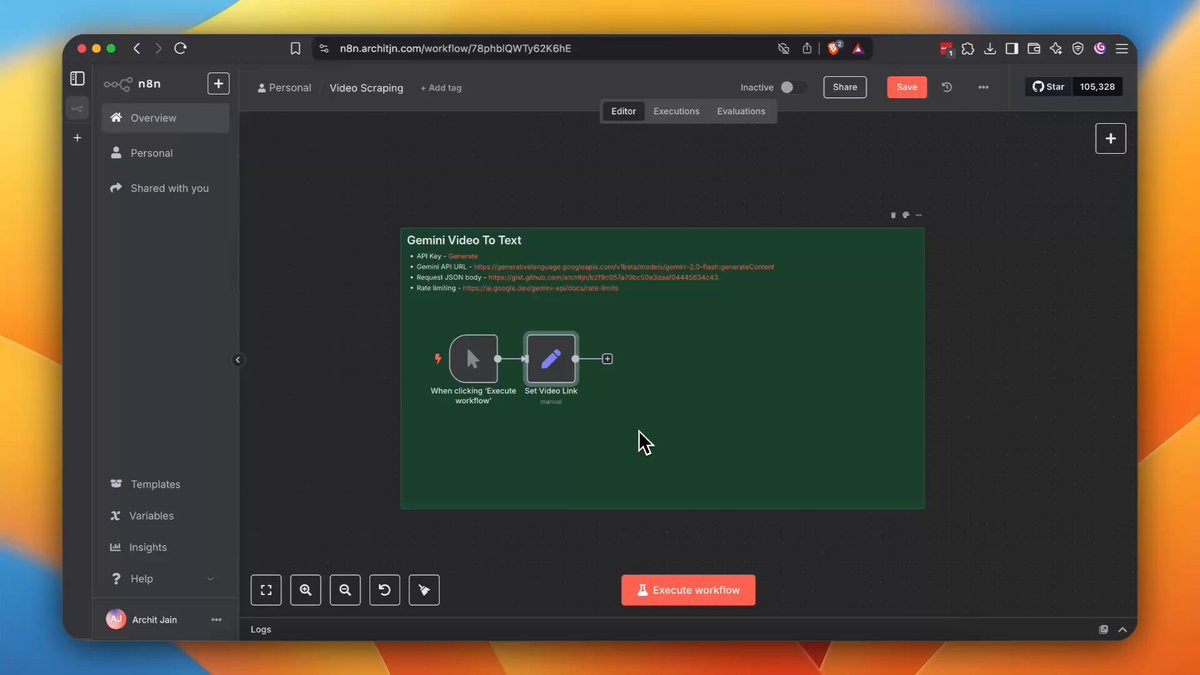Click the 105,328 star count
Screen dimensions: 1200x675
[x=1097, y=87]
